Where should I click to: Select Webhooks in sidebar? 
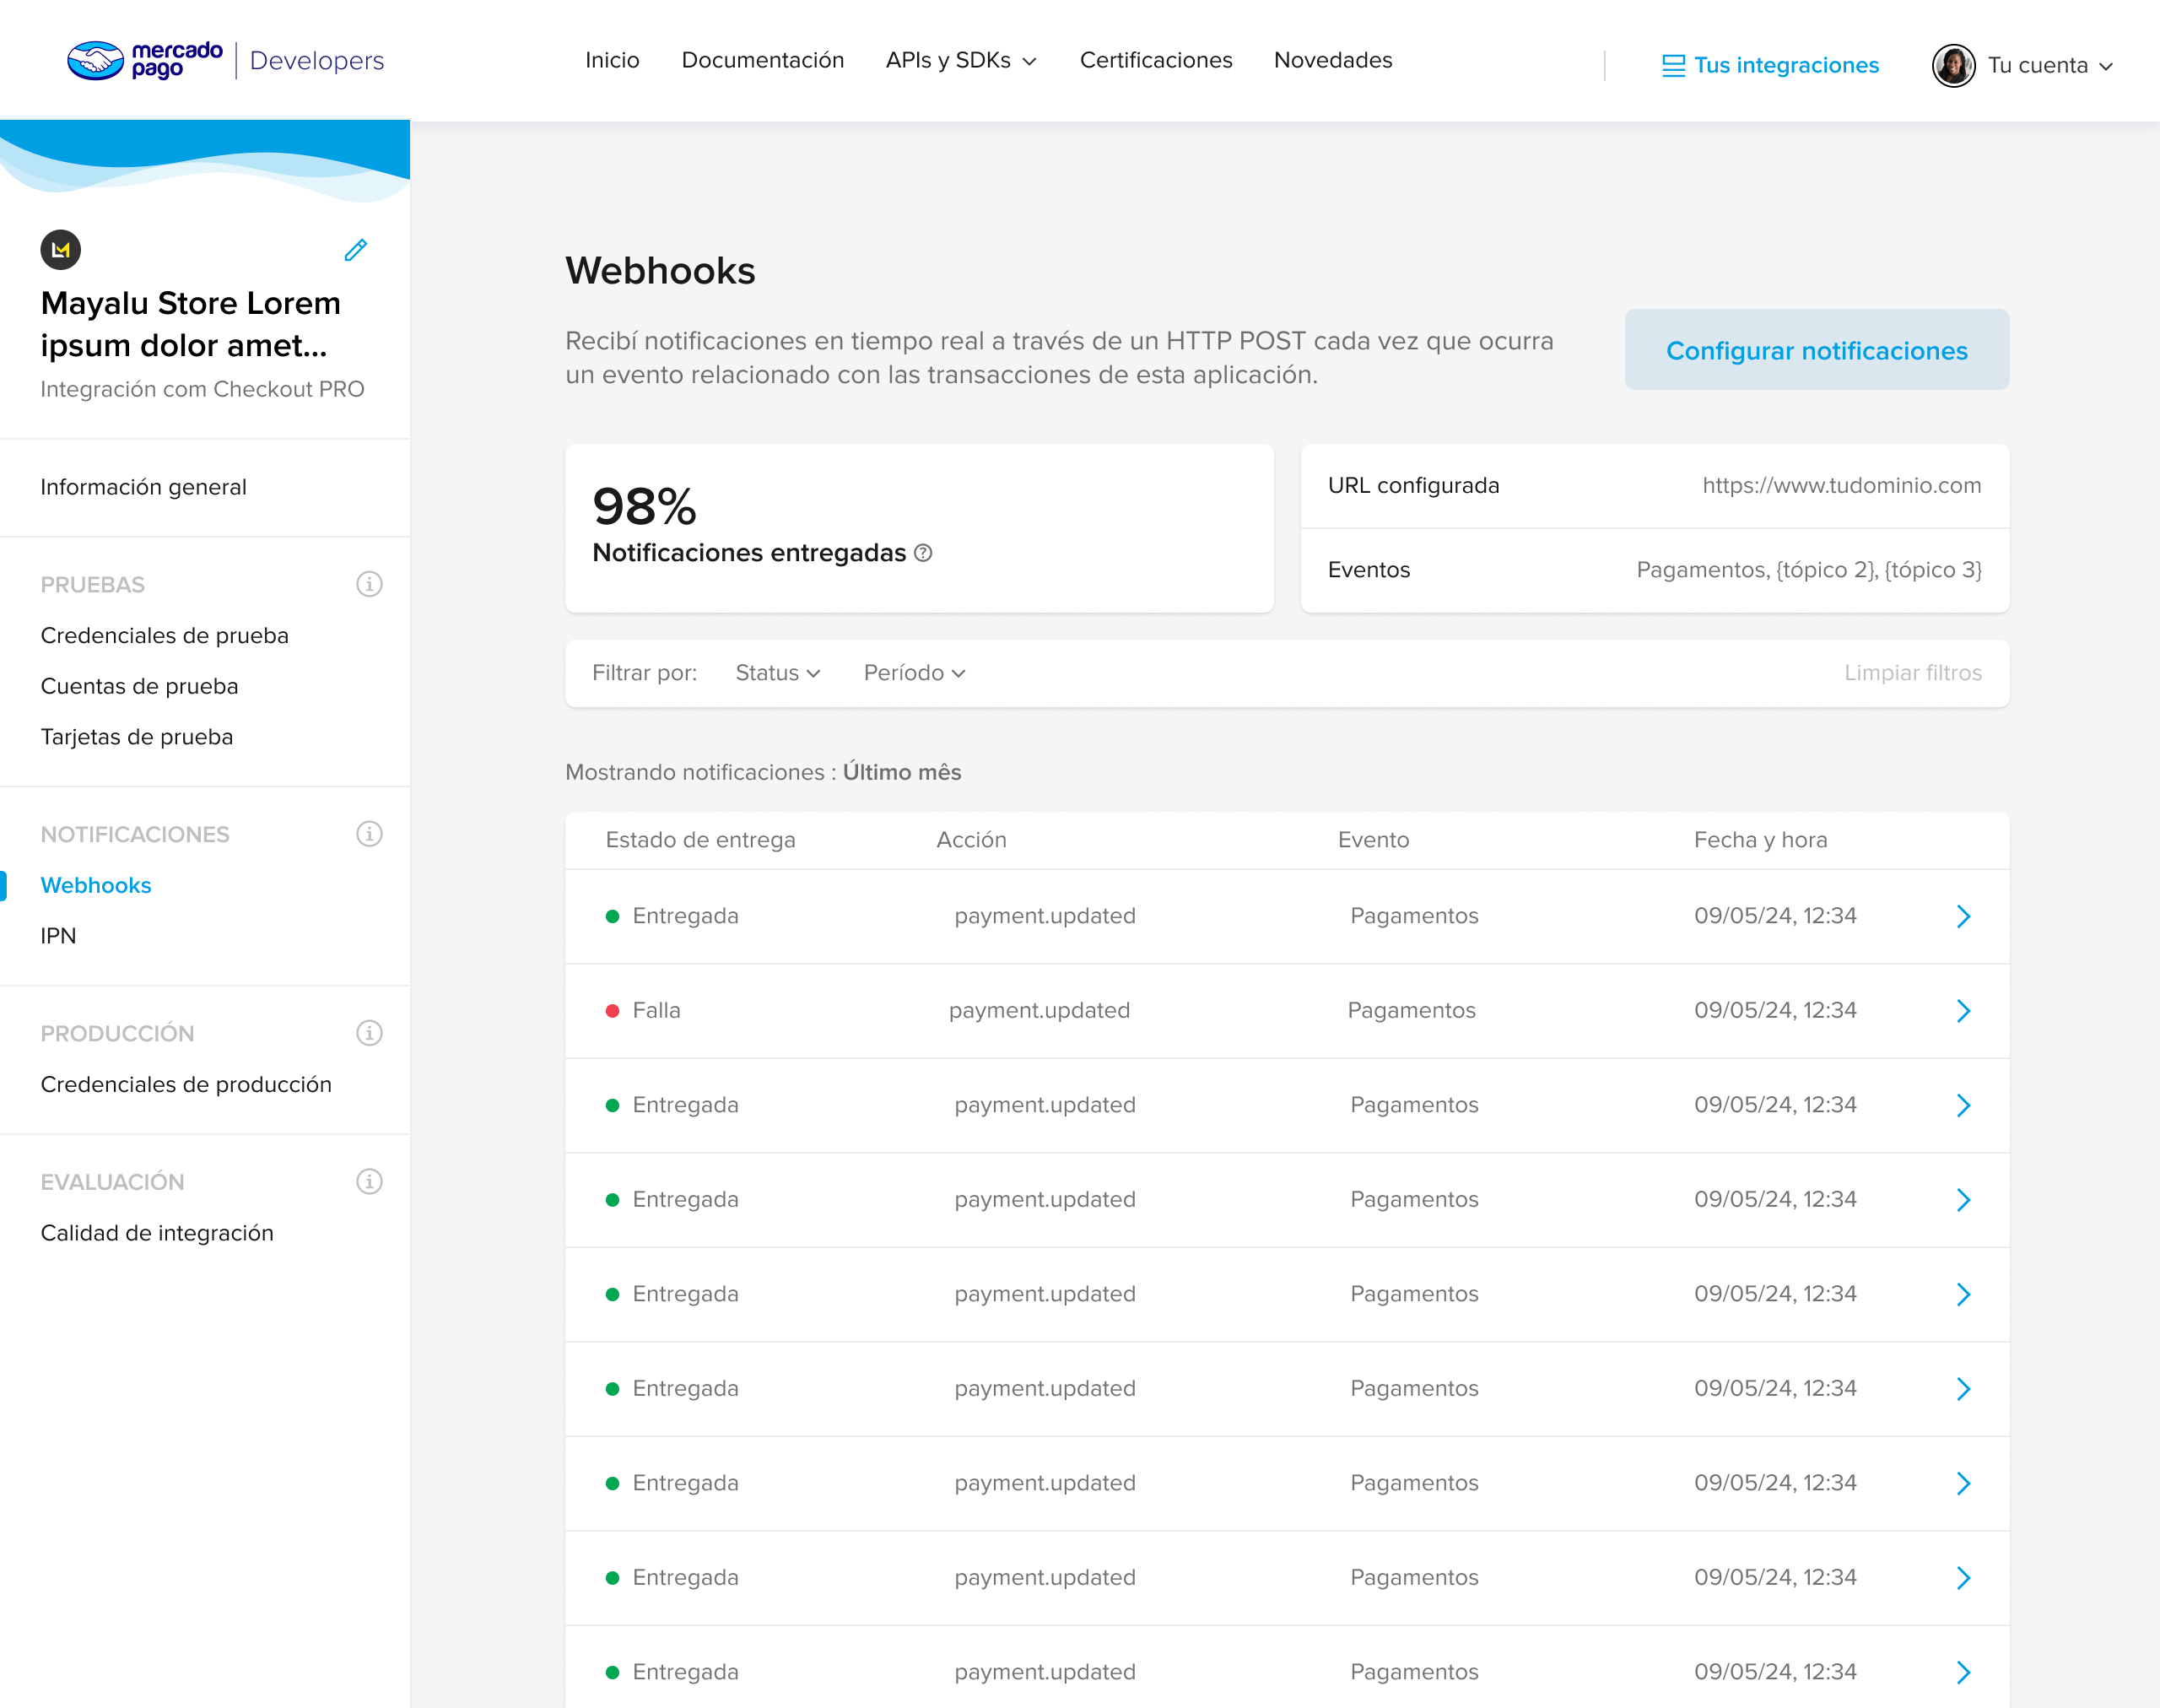coord(96,886)
